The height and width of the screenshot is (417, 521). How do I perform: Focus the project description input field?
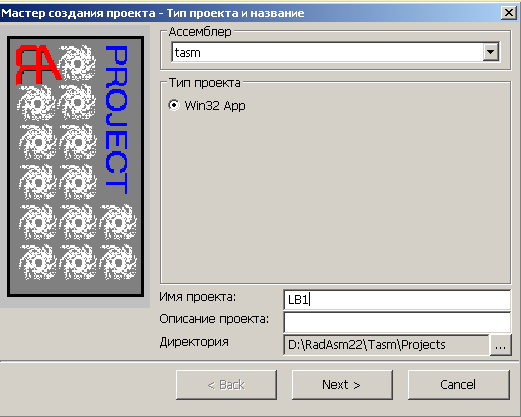tap(397, 322)
